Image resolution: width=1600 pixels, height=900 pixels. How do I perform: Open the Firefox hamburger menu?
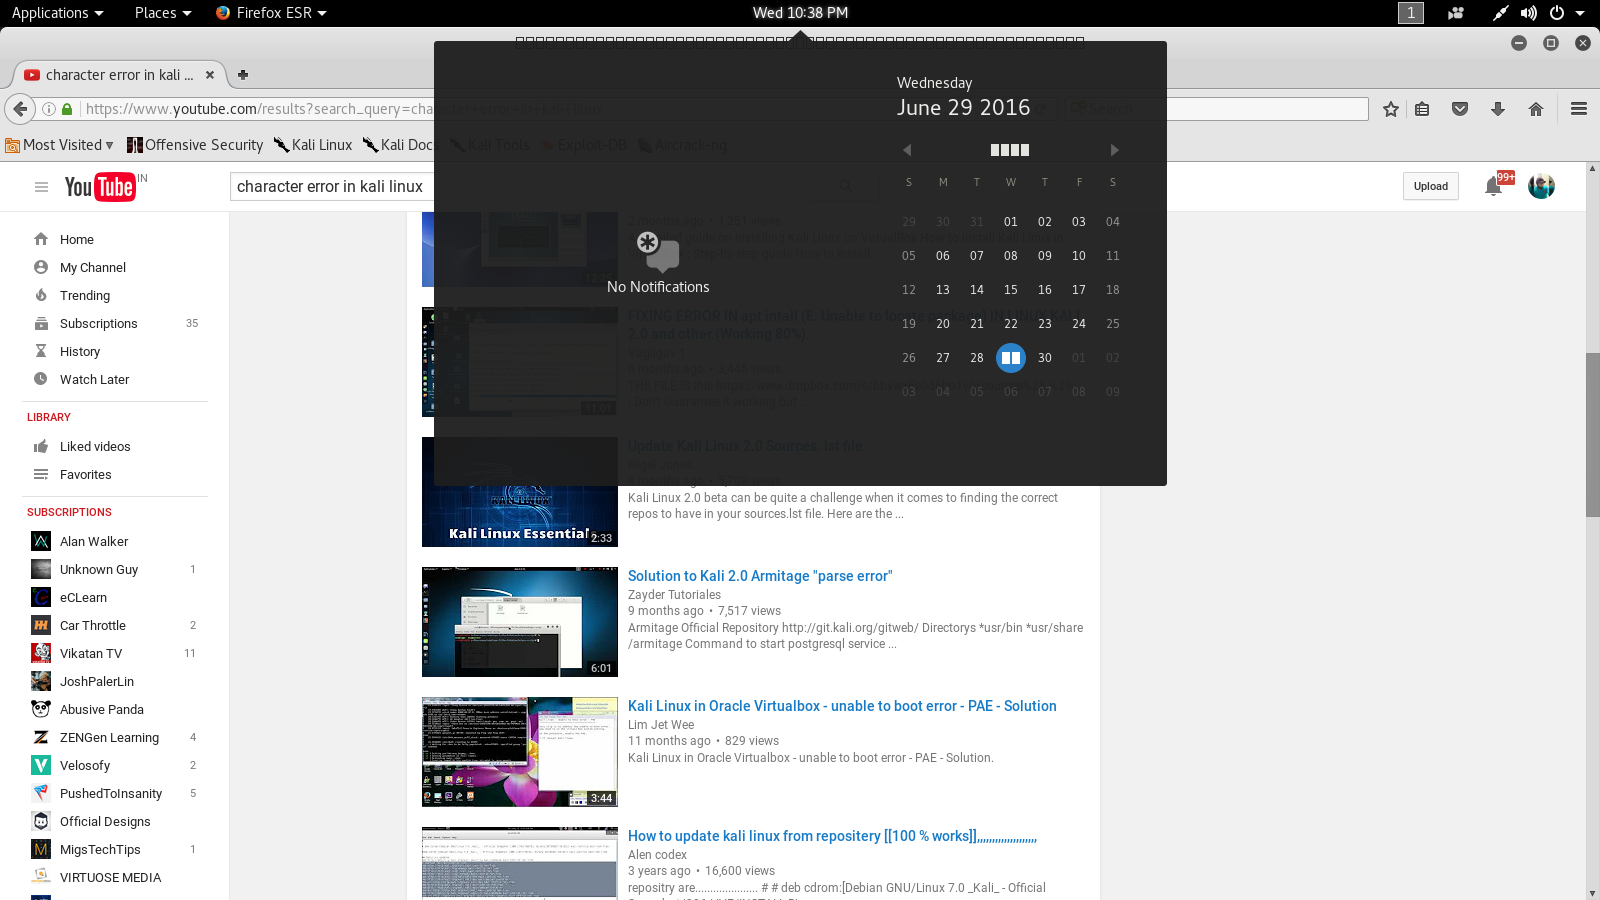click(1579, 109)
